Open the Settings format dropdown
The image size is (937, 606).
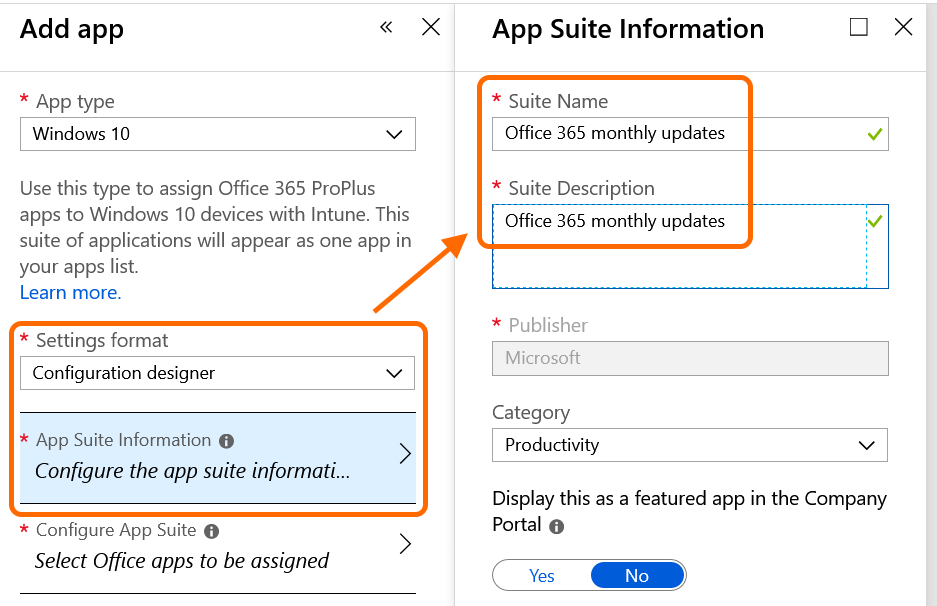click(217, 373)
